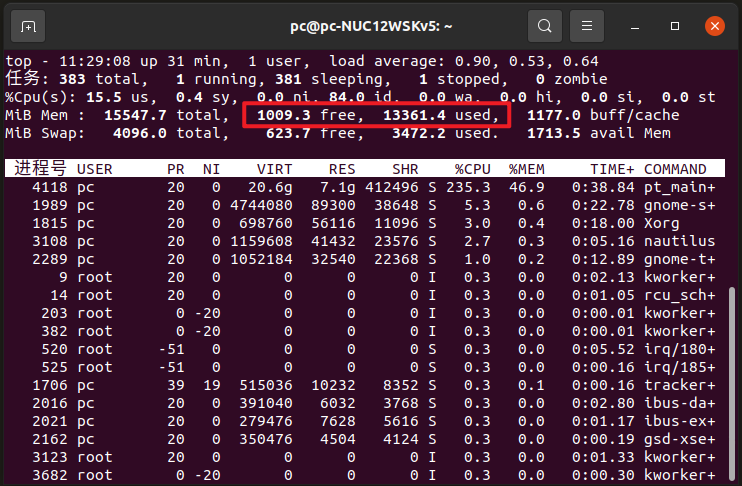742x486 pixels.
Task: Click the USER column header
Action: [x=95, y=169]
